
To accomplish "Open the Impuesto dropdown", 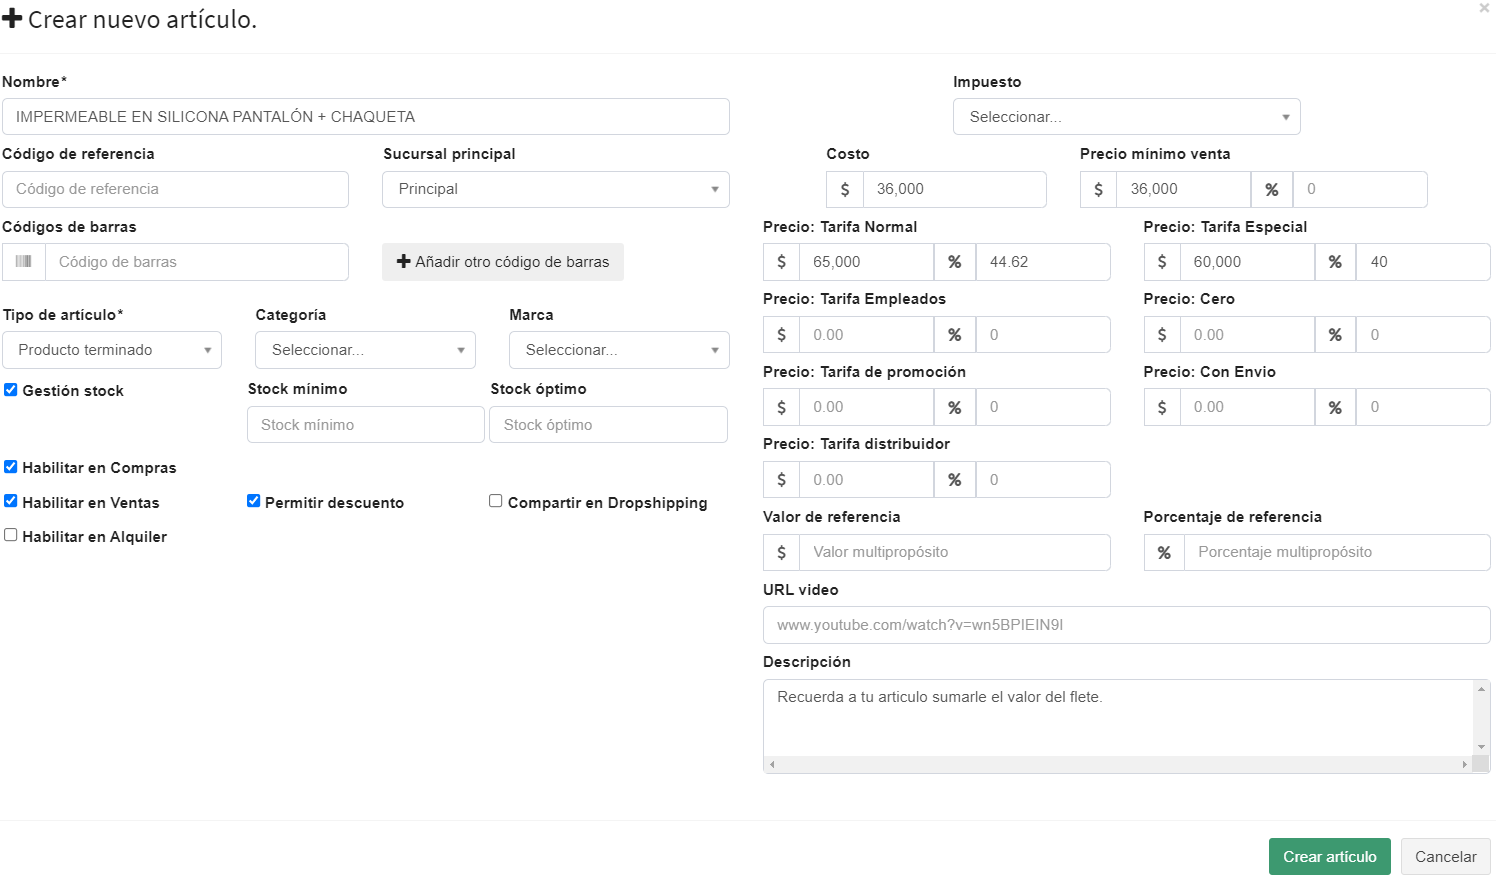I will click(1126, 117).
